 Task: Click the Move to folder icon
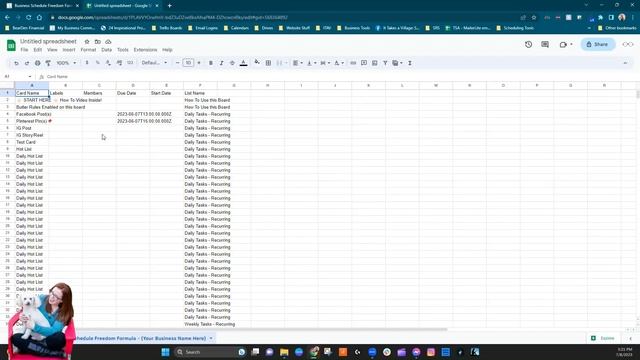click(98, 42)
